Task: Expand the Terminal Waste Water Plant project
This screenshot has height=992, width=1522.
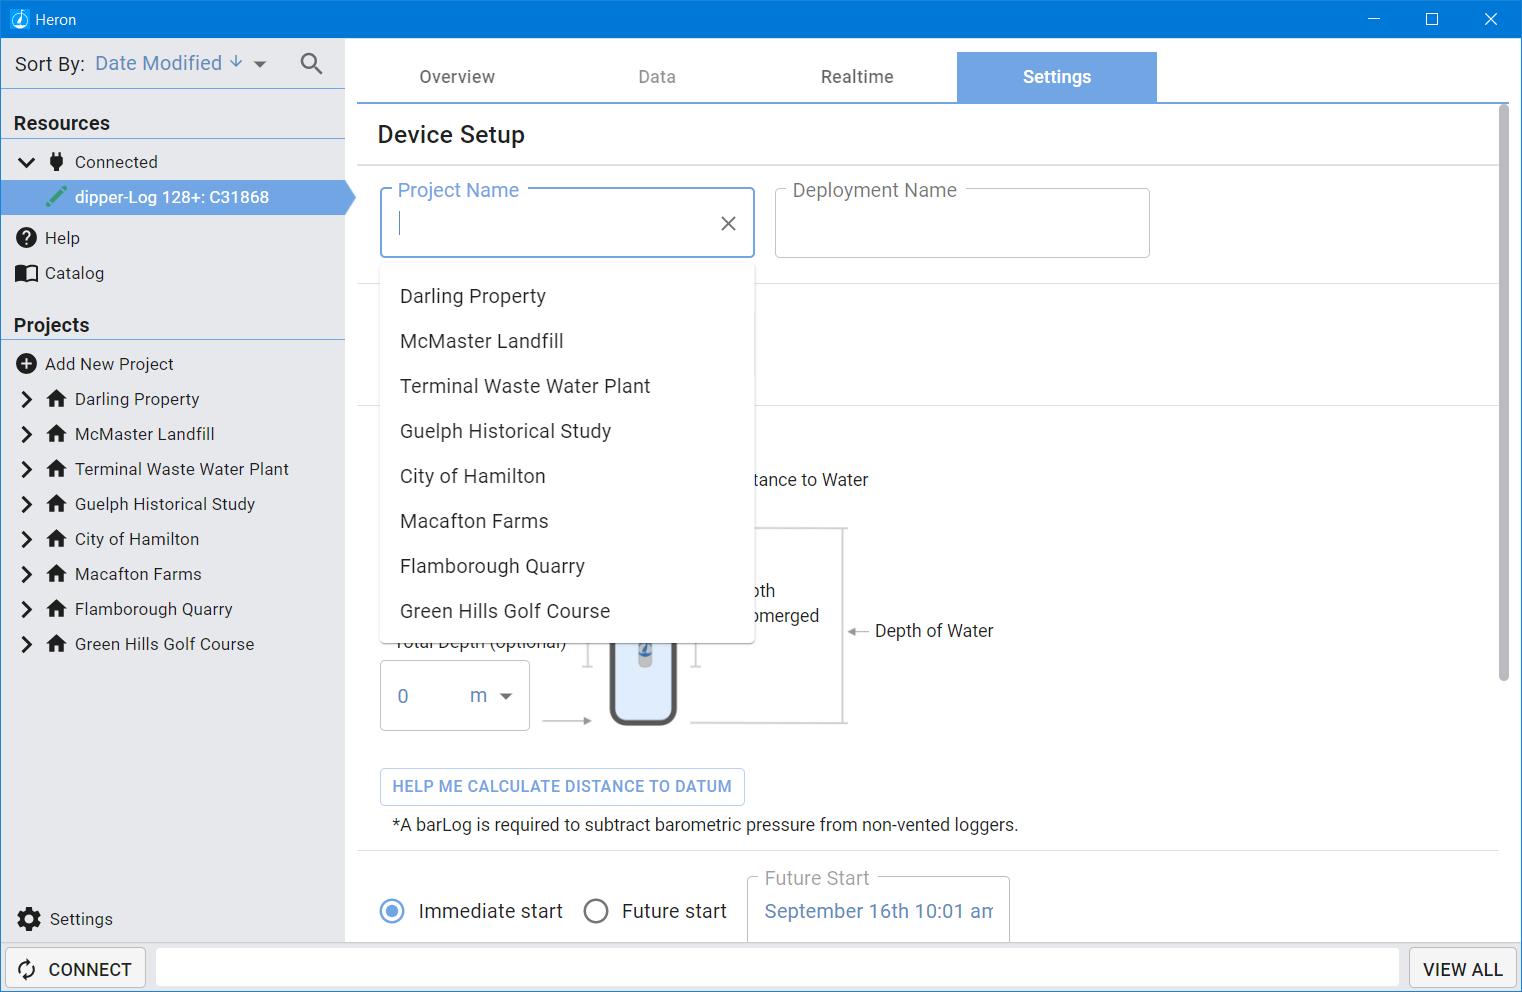Action: point(27,469)
